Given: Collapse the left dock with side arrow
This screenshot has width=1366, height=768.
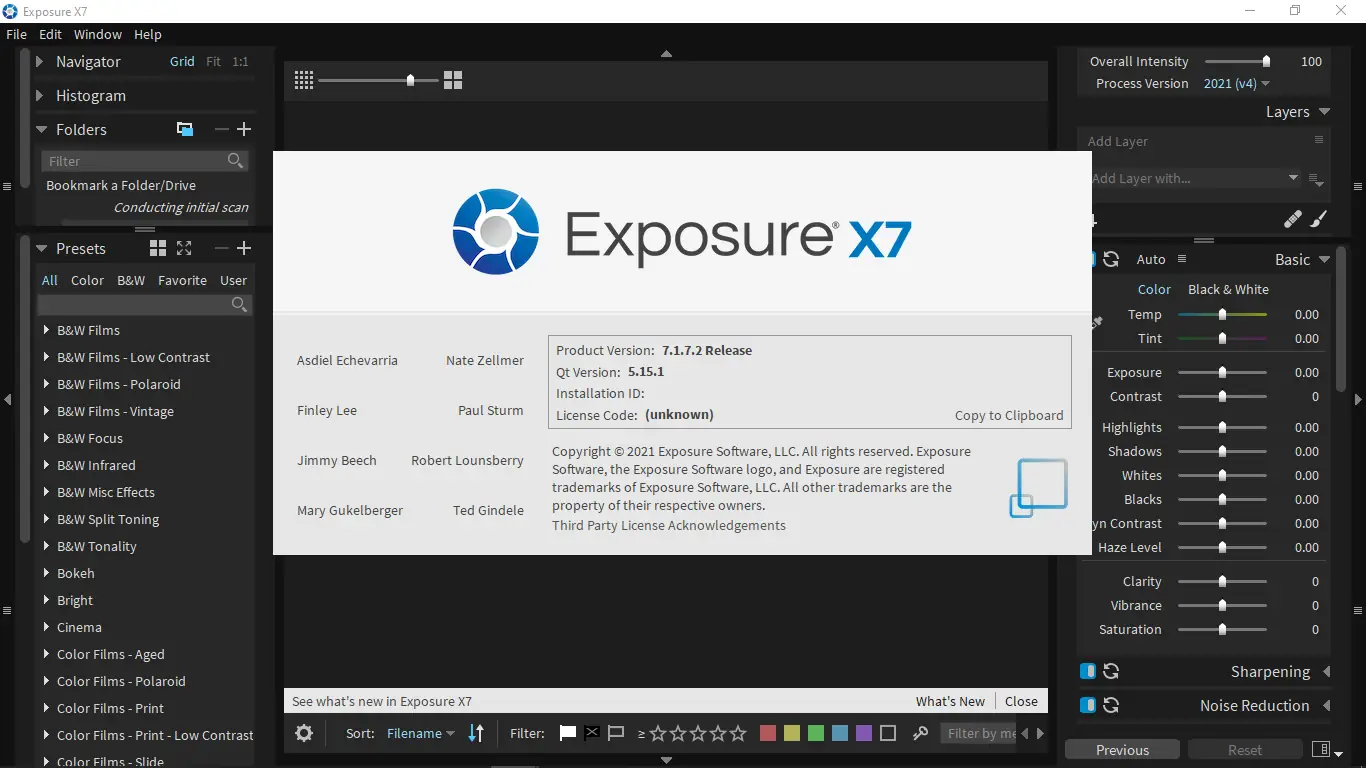Looking at the screenshot, I should pos(8,399).
